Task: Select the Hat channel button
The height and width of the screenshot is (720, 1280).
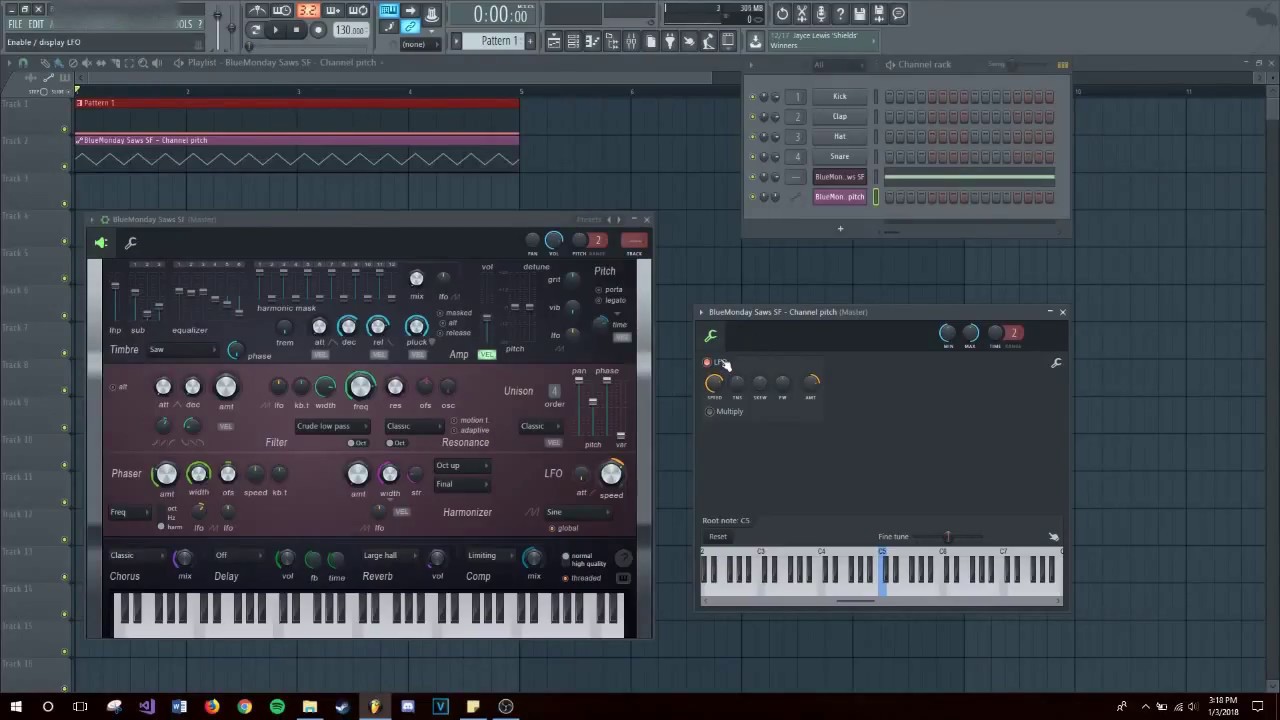Action: (839, 137)
